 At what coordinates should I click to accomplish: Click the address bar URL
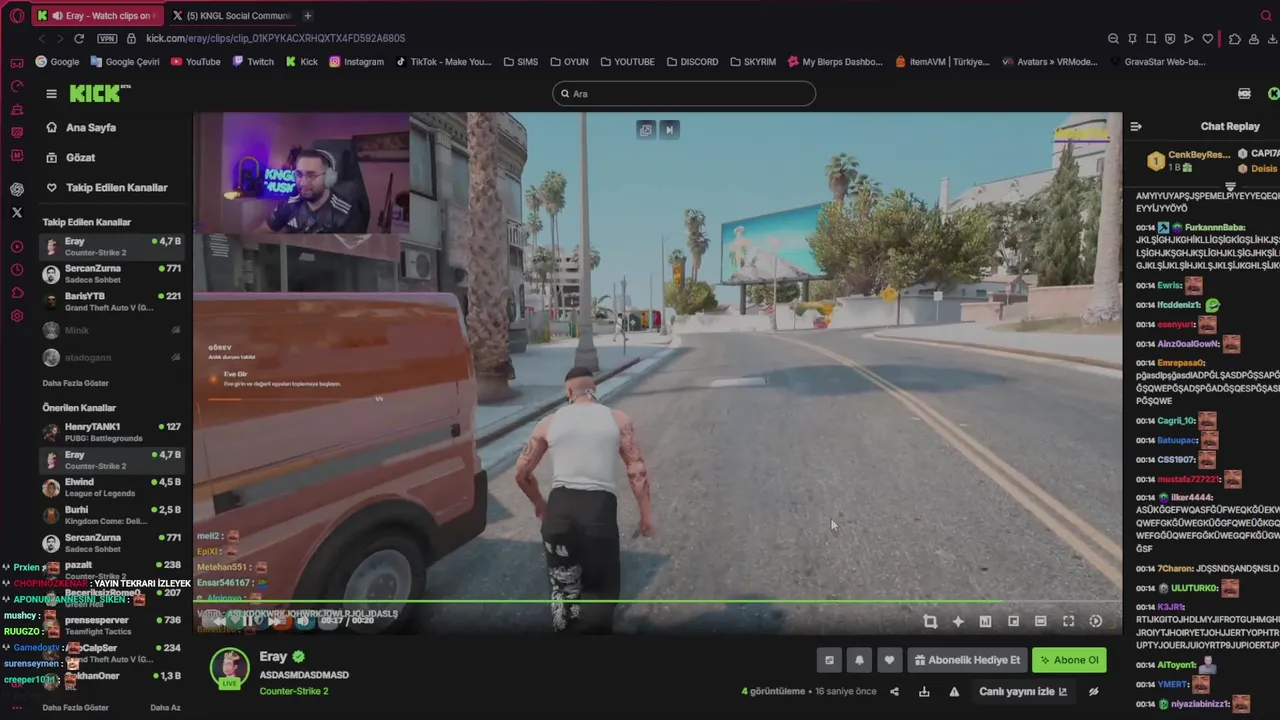pos(275,38)
